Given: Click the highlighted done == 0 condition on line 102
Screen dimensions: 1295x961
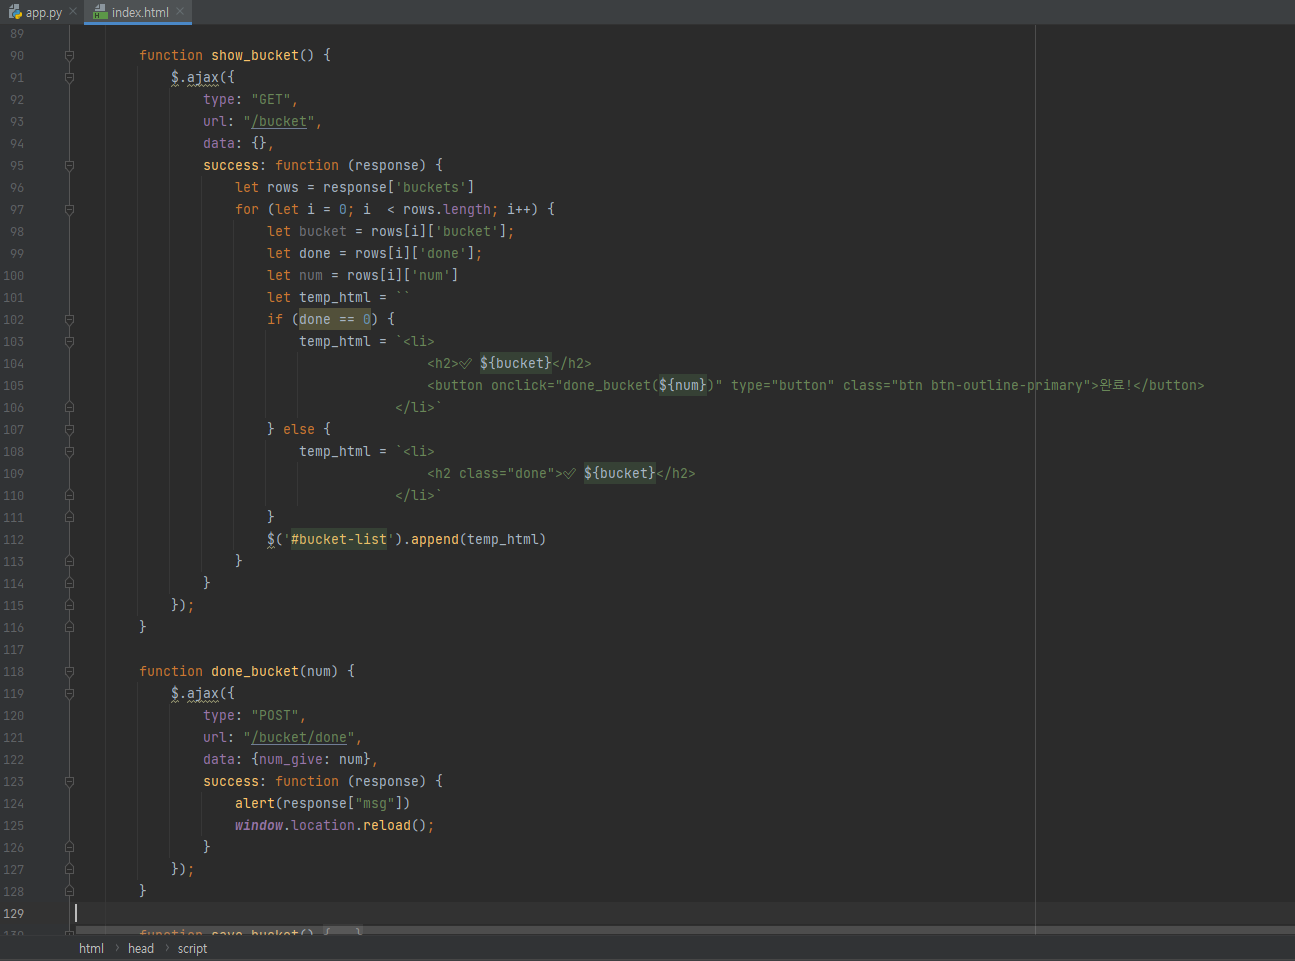Looking at the screenshot, I should pyautogui.click(x=335, y=319).
